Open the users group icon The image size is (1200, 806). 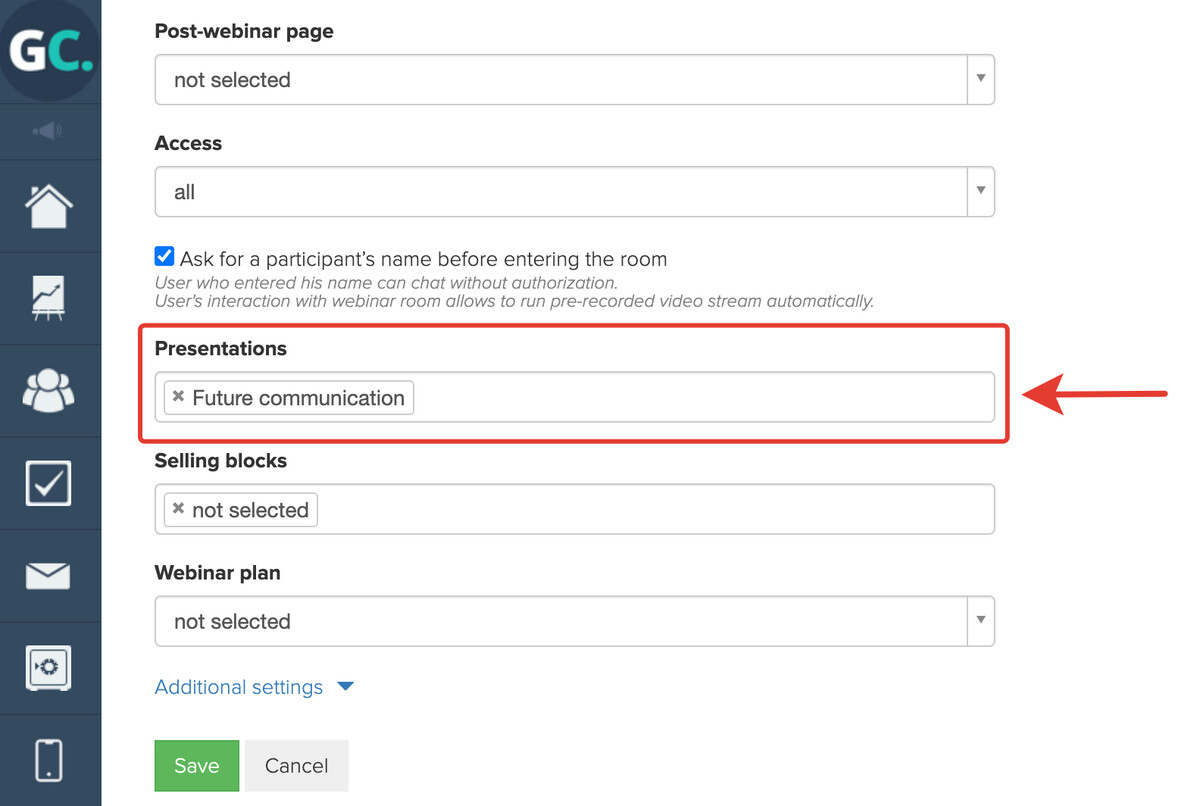(48, 391)
